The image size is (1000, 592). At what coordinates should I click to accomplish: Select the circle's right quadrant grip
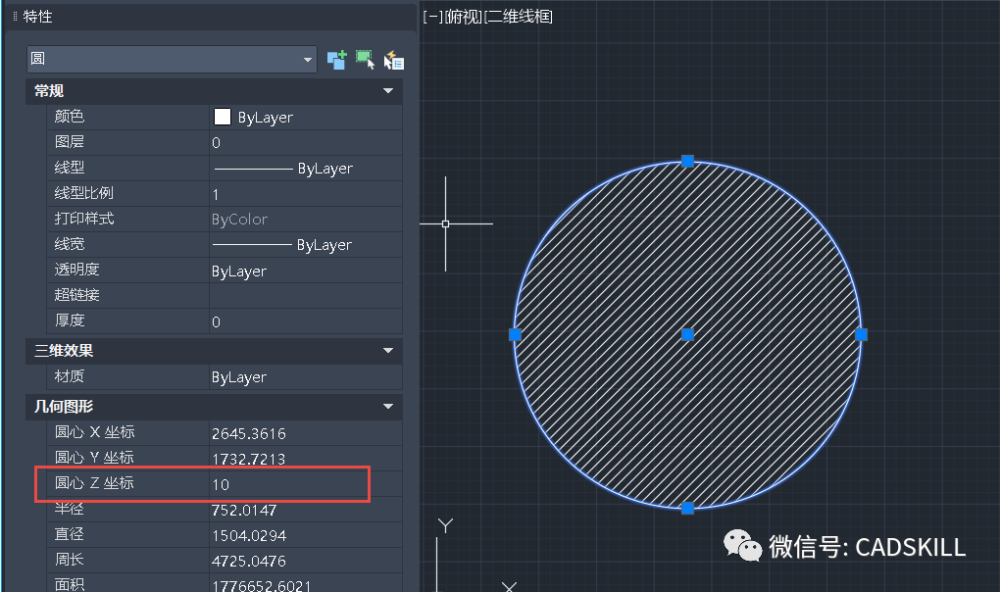[861, 334]
